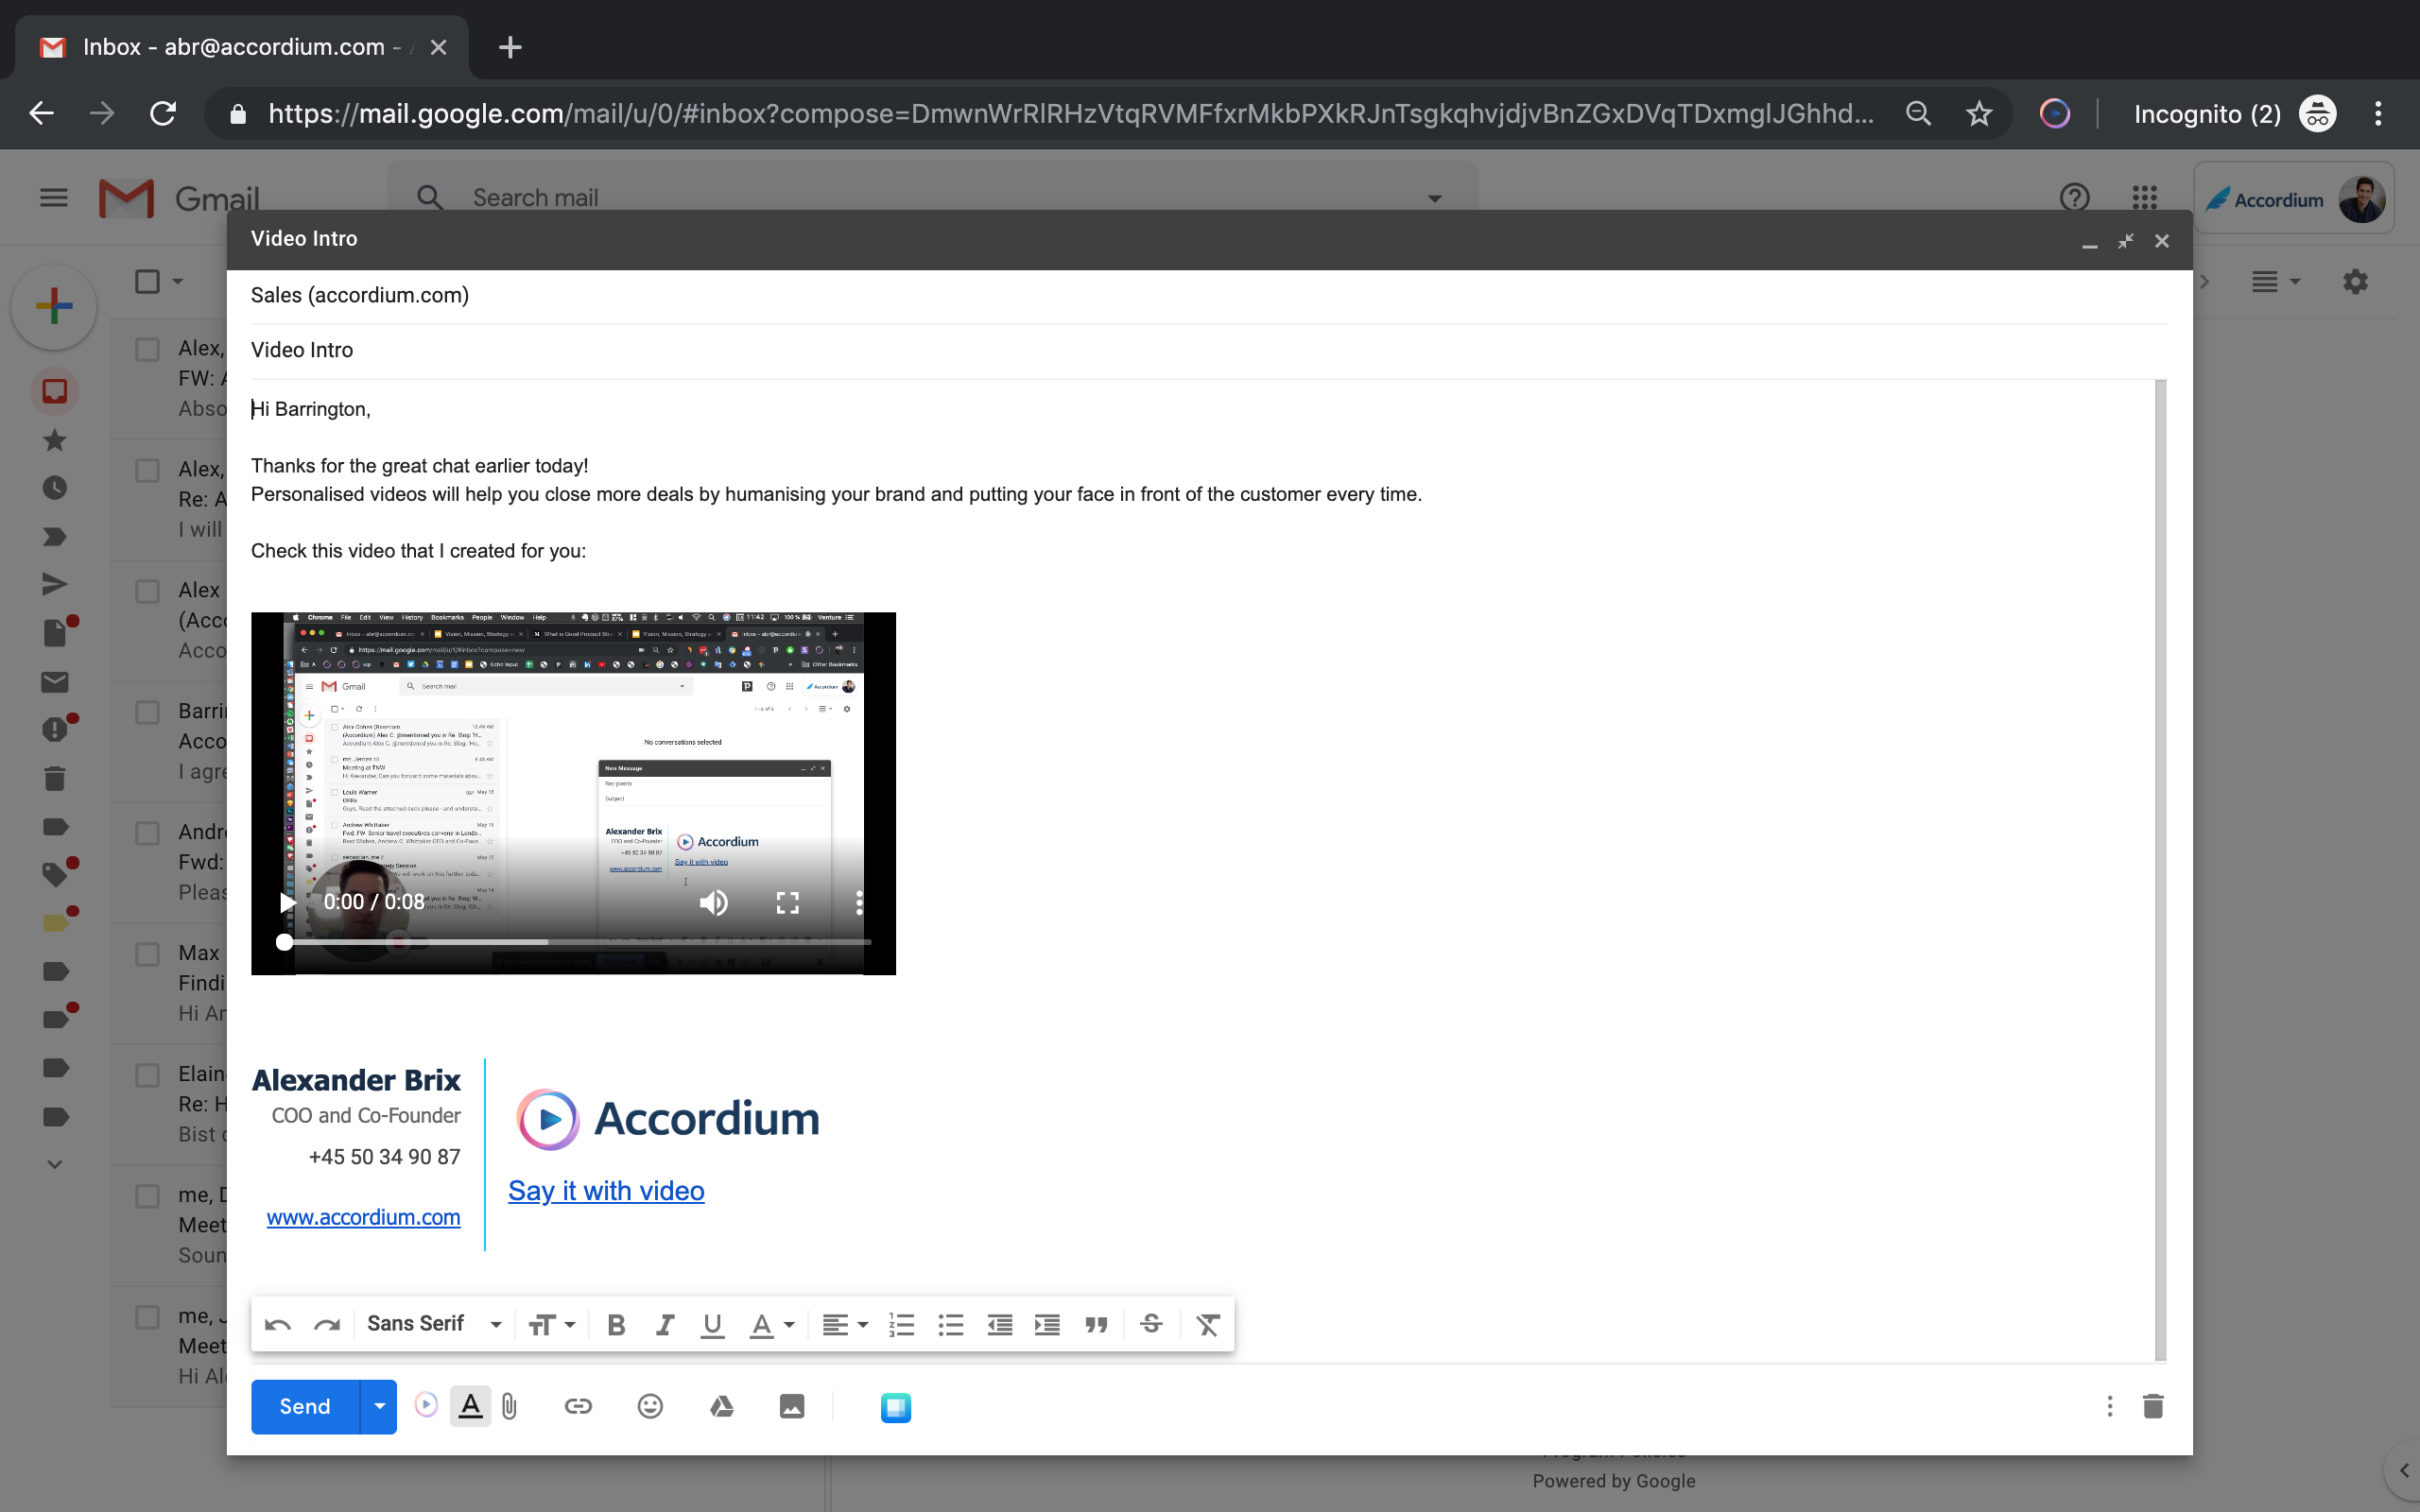Open Sent in the sidebar
The height and width of the screenshot is (1512, 2420).
tap(55, 584)
